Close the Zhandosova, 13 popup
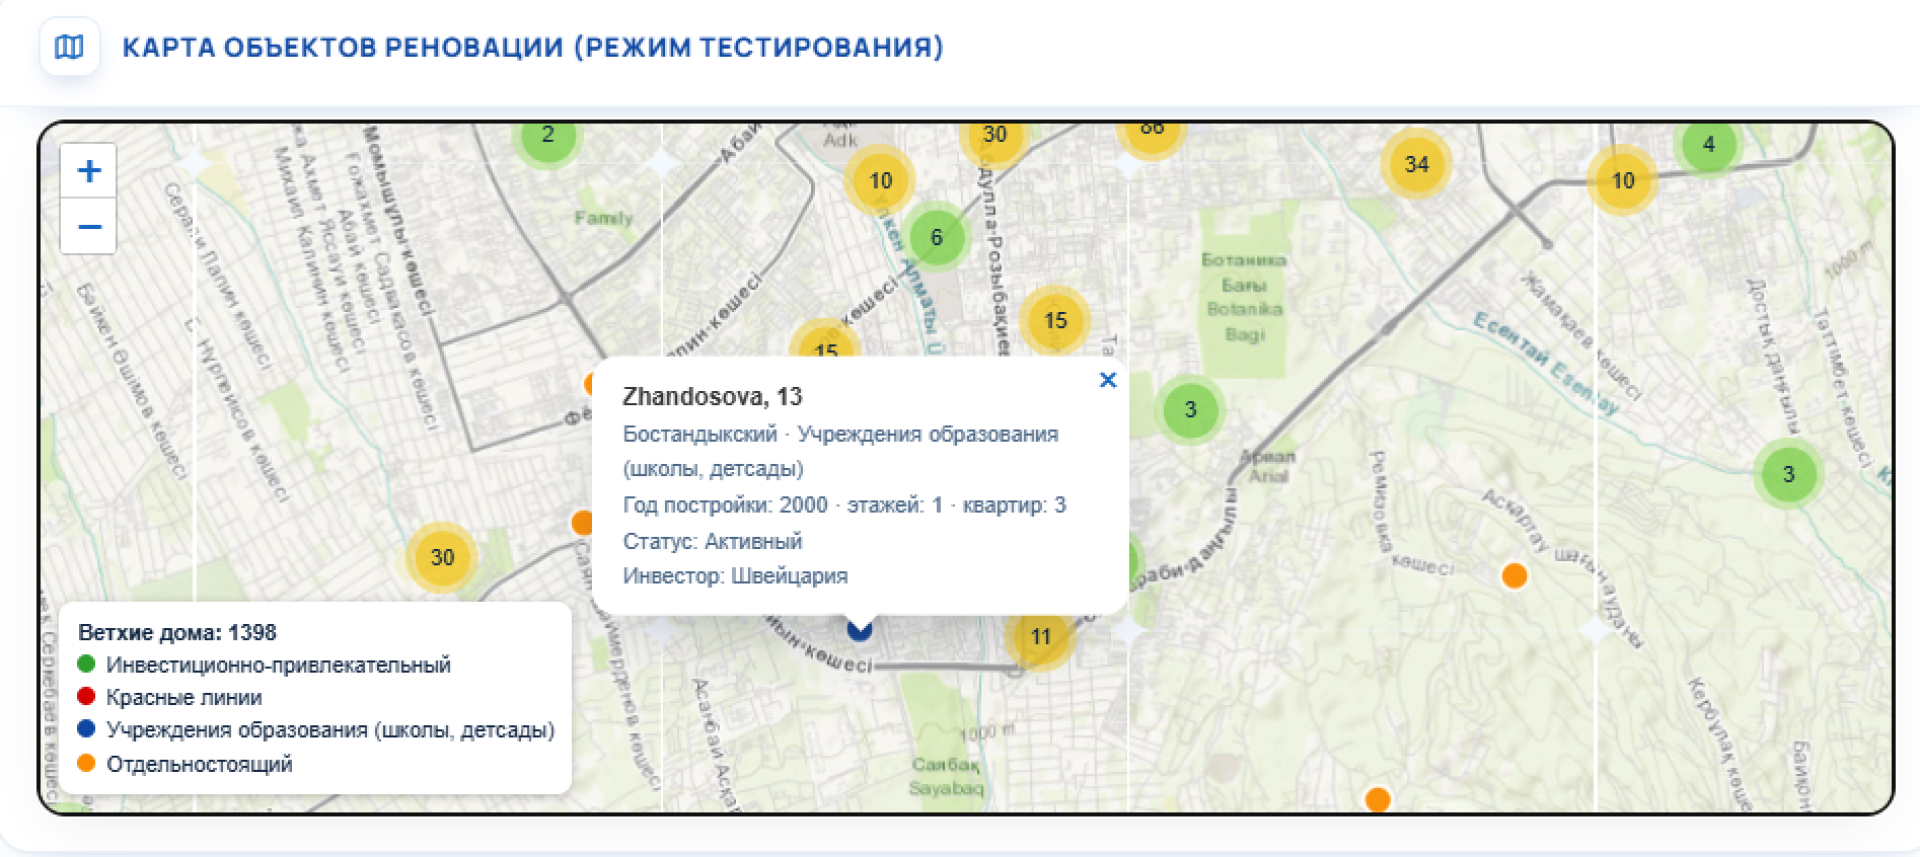1920x857 pixels. [1108, 380]
